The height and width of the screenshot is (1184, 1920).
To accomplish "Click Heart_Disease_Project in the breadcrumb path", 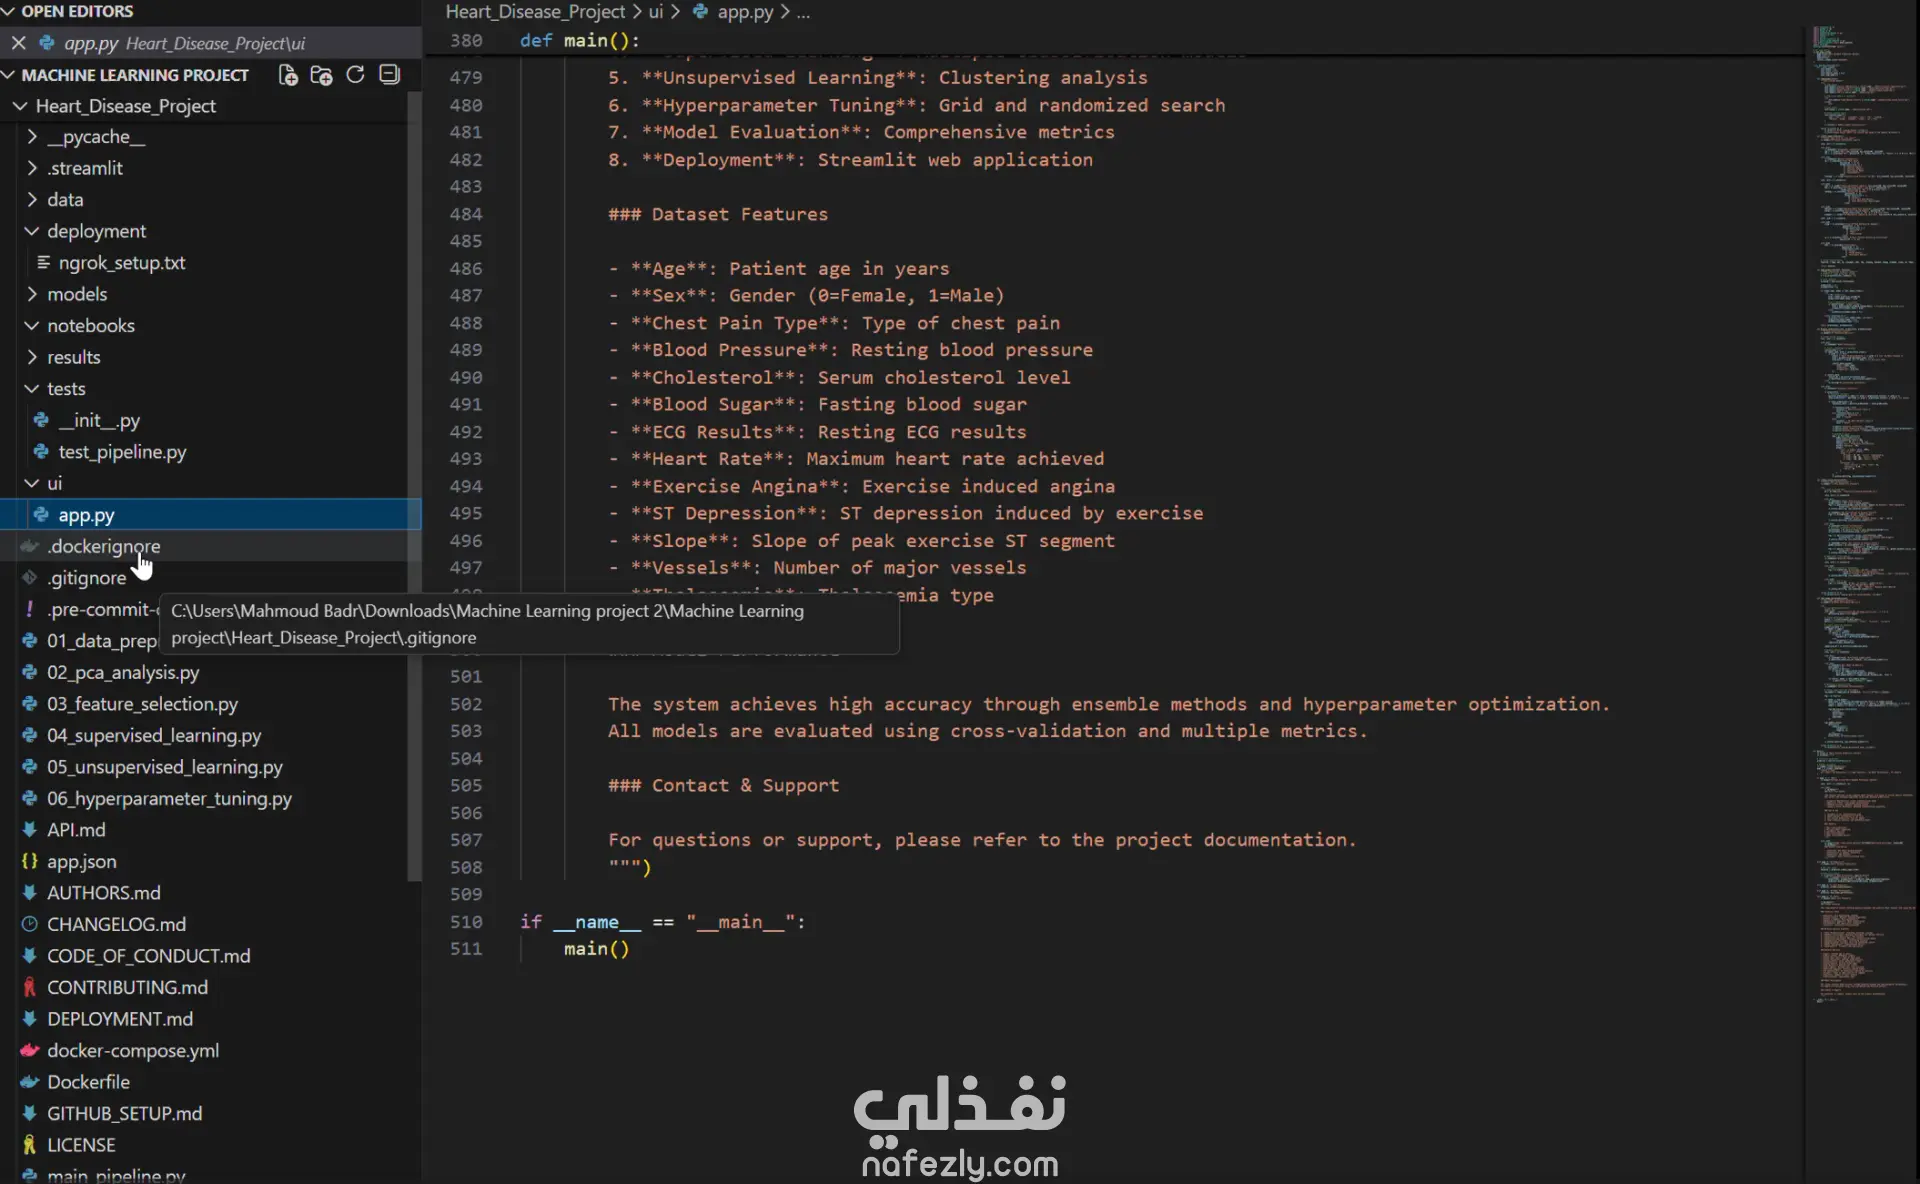I will point(535,12).
